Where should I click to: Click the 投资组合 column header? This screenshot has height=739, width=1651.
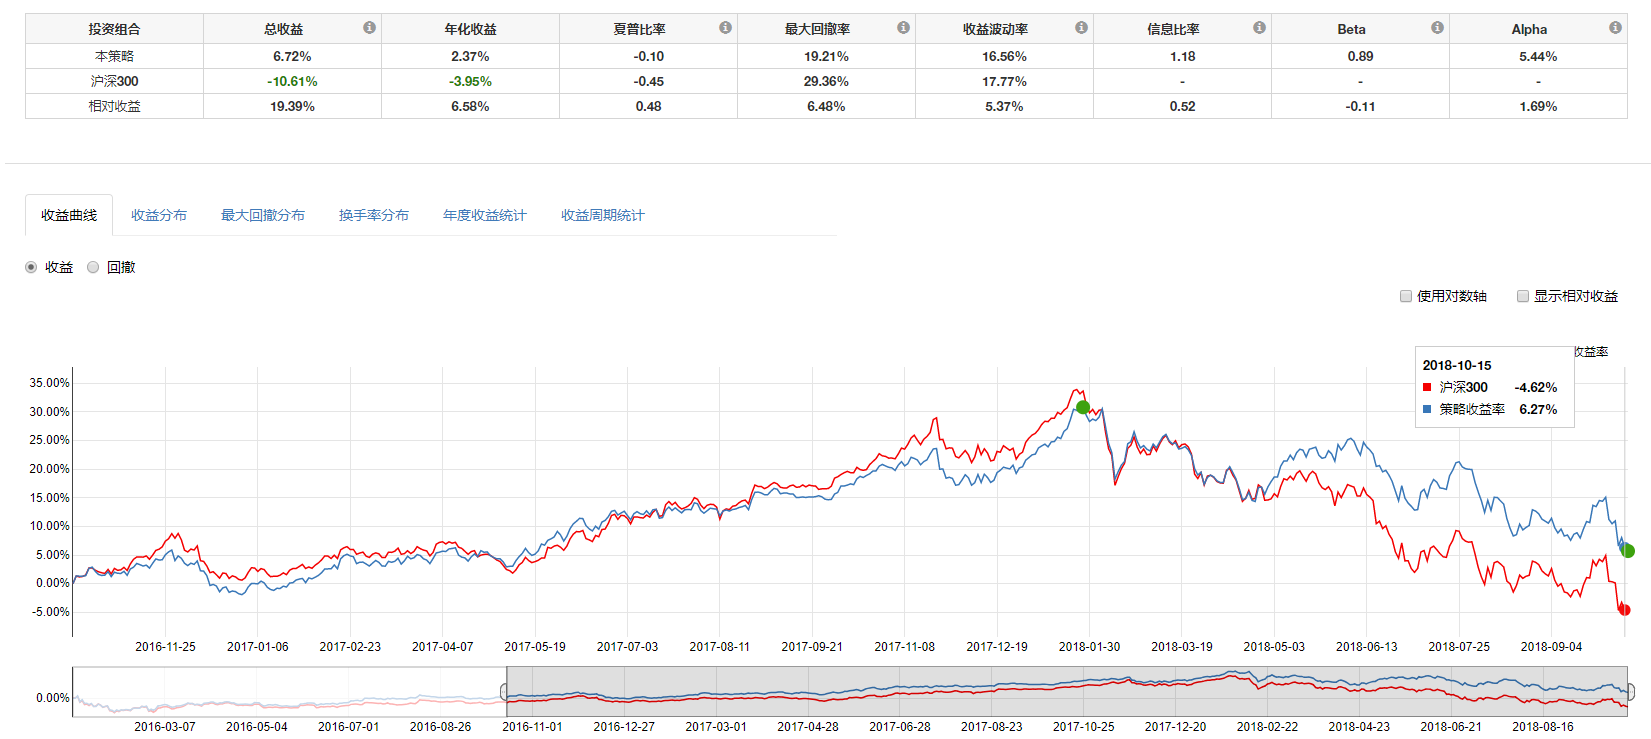[114, 29]
